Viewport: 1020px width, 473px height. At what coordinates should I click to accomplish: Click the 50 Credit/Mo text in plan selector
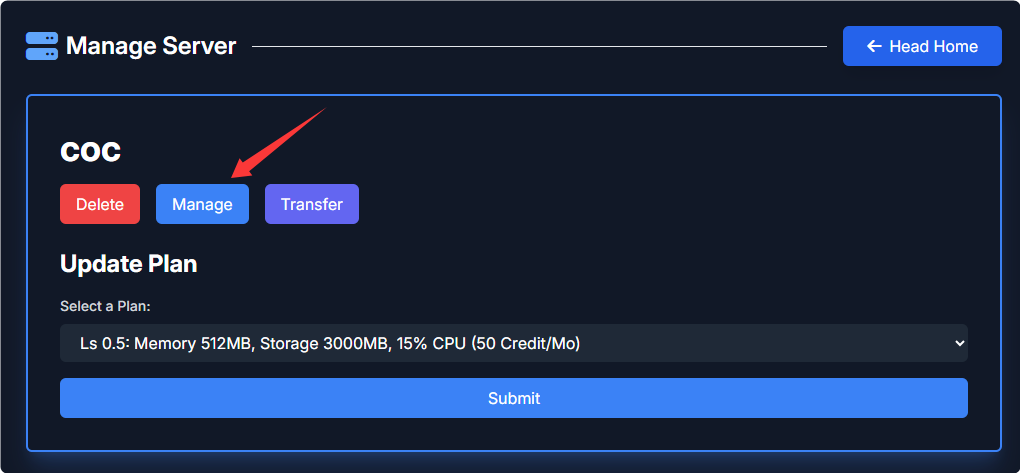531,344
